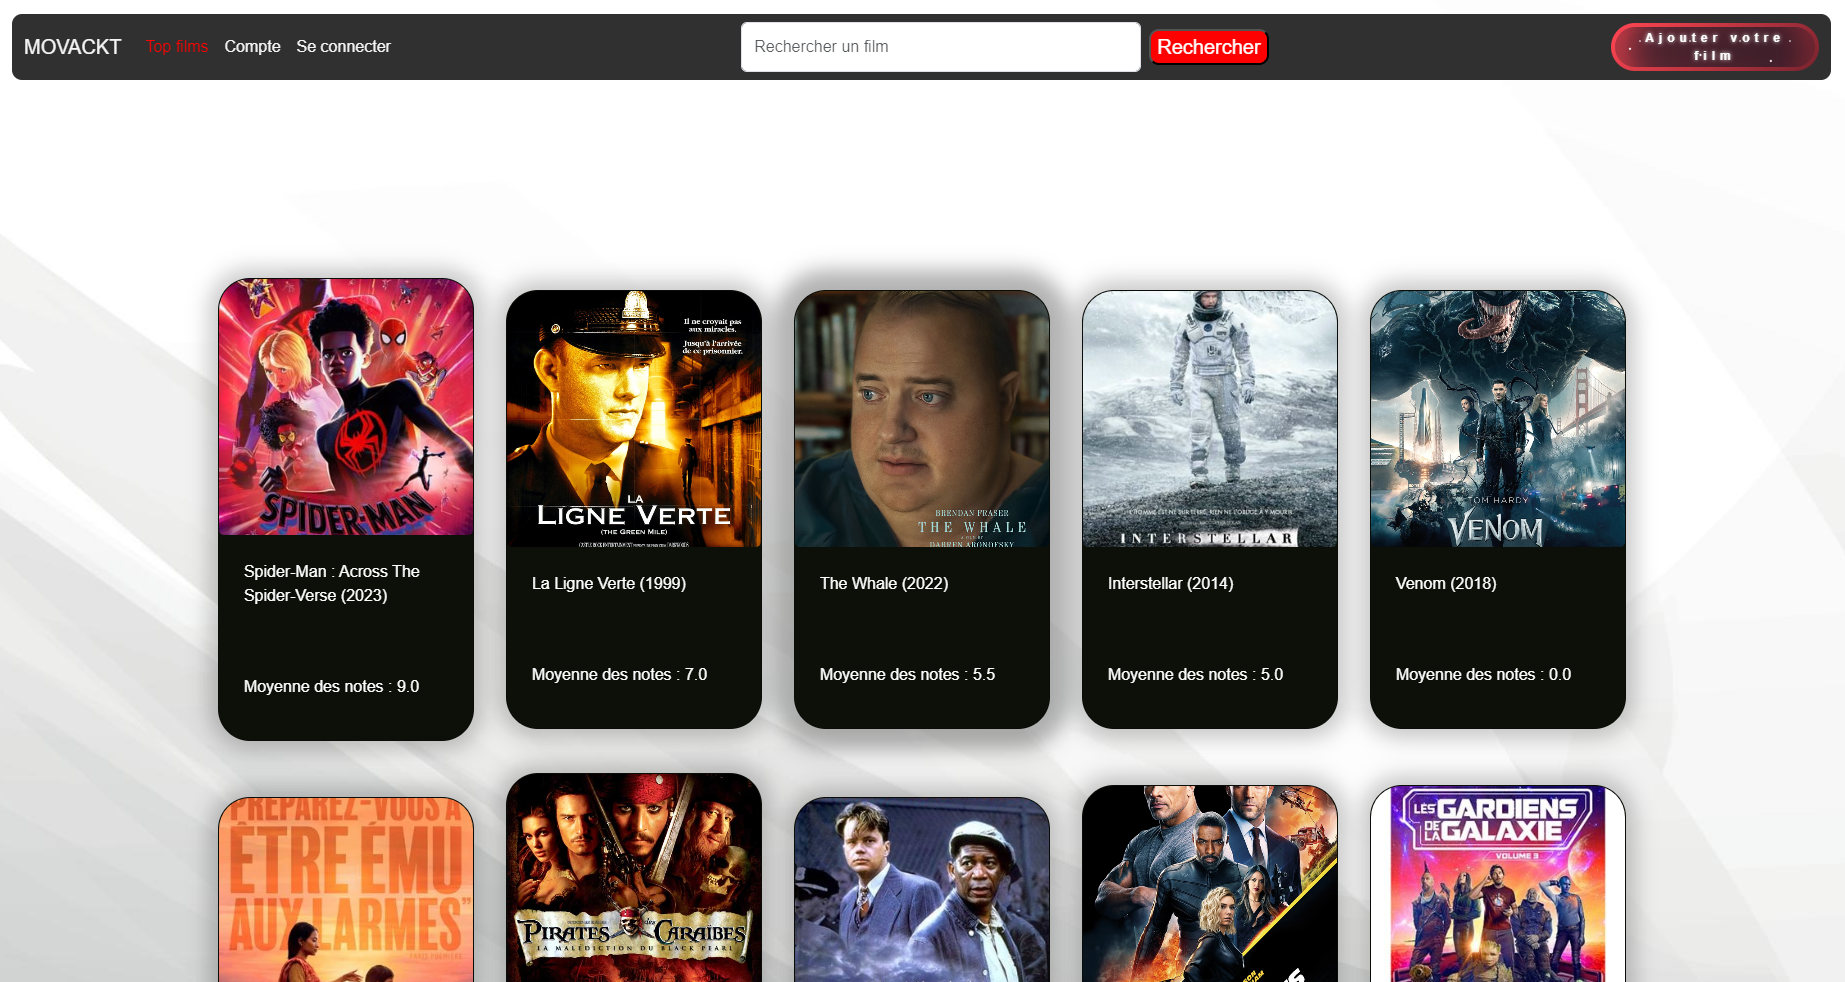Click the rating Moyenne des notes : 5.5

(x=907, y=674)
